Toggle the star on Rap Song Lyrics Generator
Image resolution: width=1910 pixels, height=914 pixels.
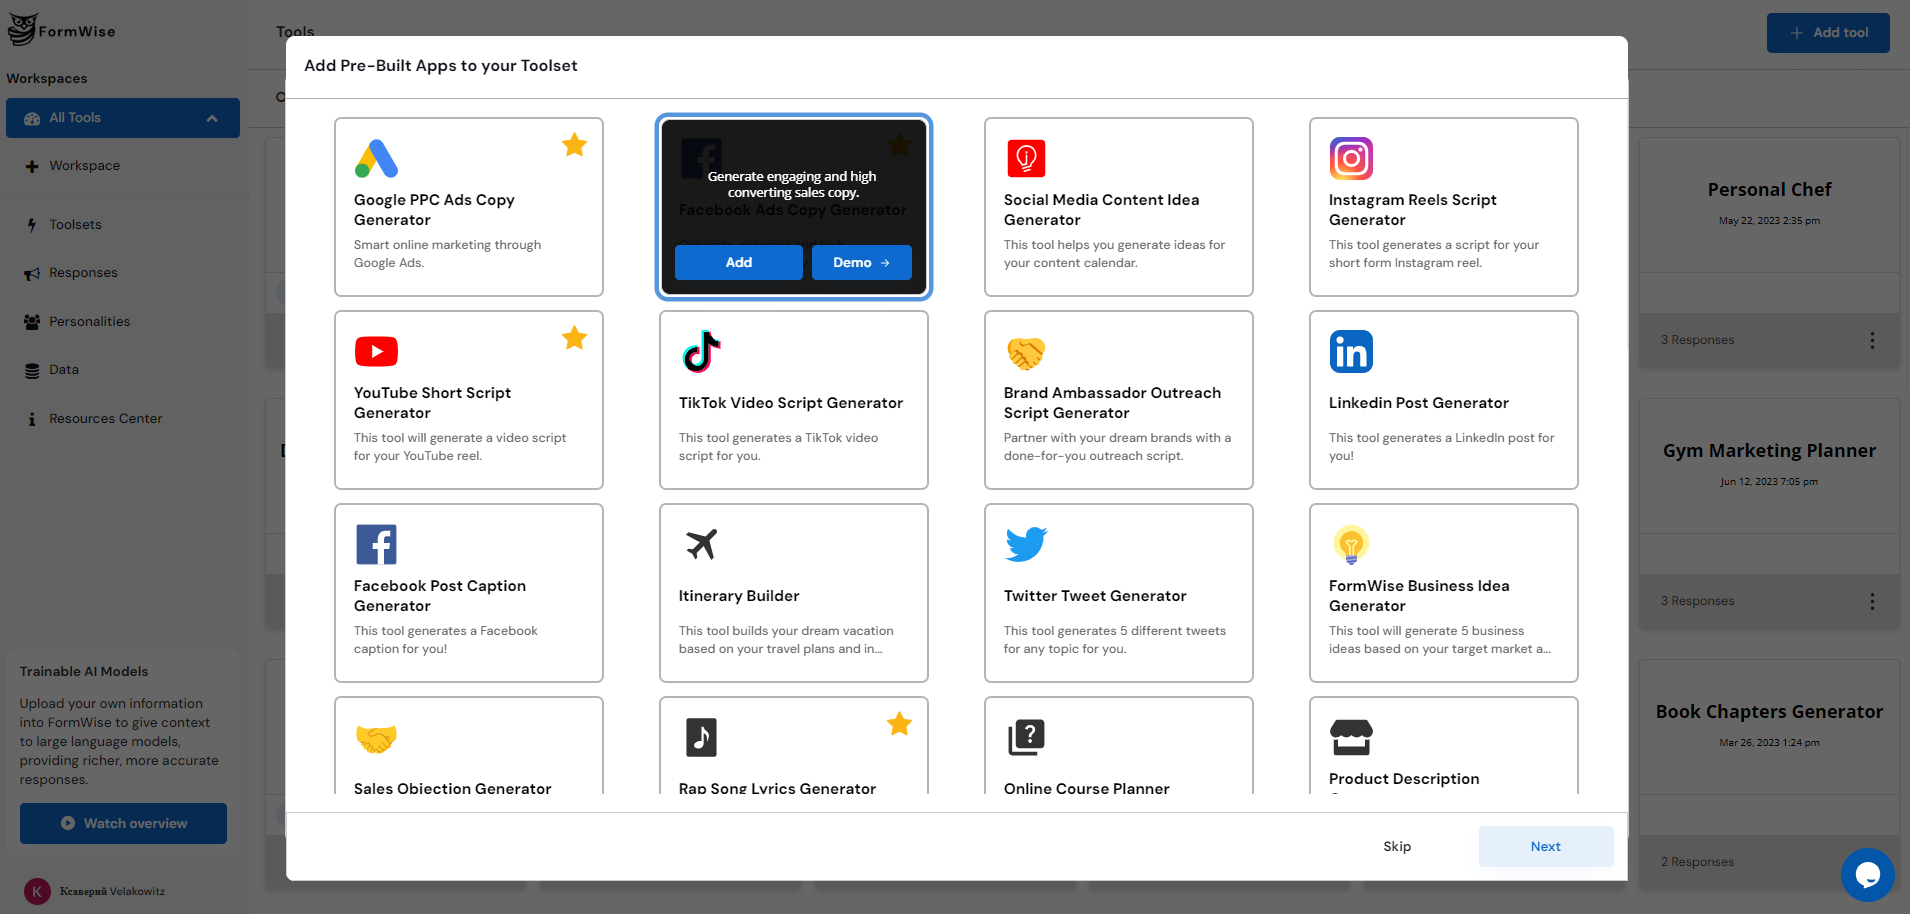point(898,723)
